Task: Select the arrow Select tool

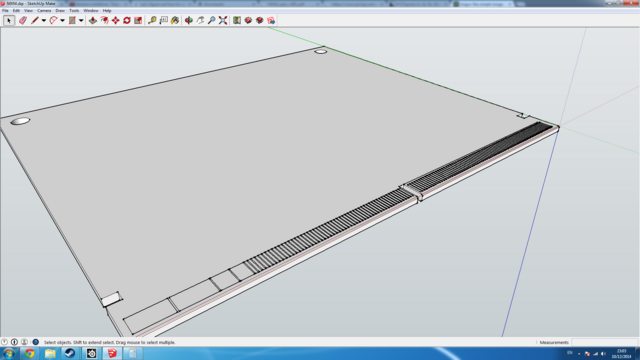Action: click(x=9, y=20)
